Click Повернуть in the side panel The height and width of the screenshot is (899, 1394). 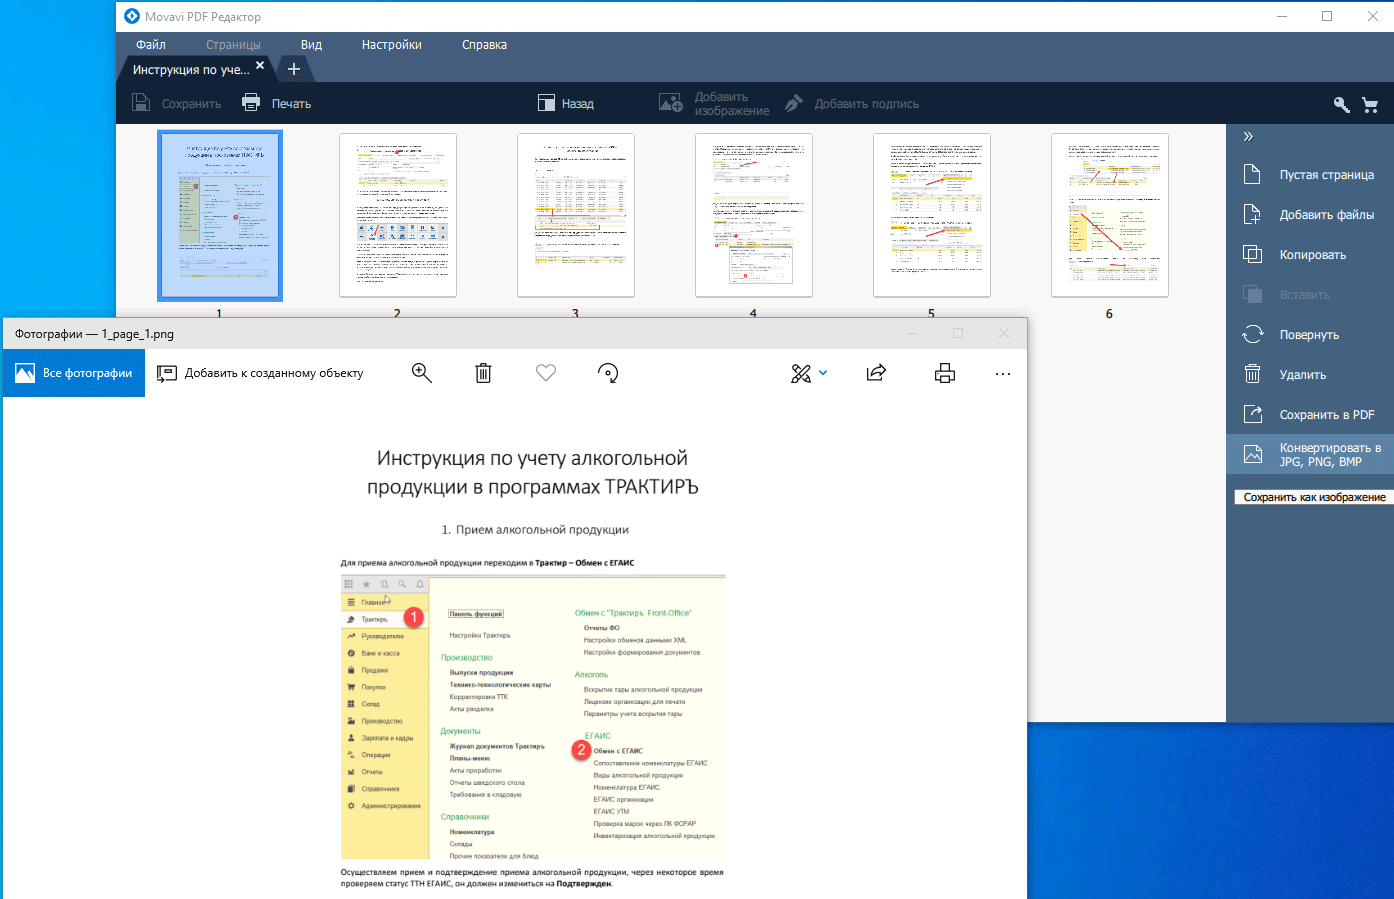[1308, 335]
